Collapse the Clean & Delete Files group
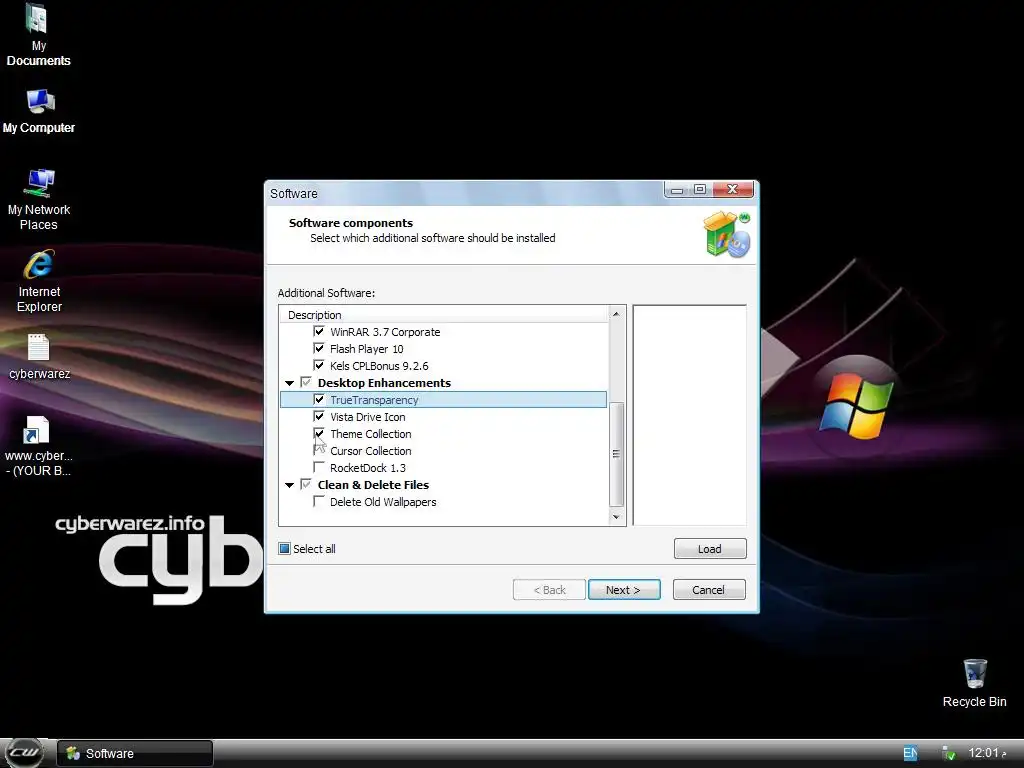This screenshot has width=1024, height=768. (289, 485)
